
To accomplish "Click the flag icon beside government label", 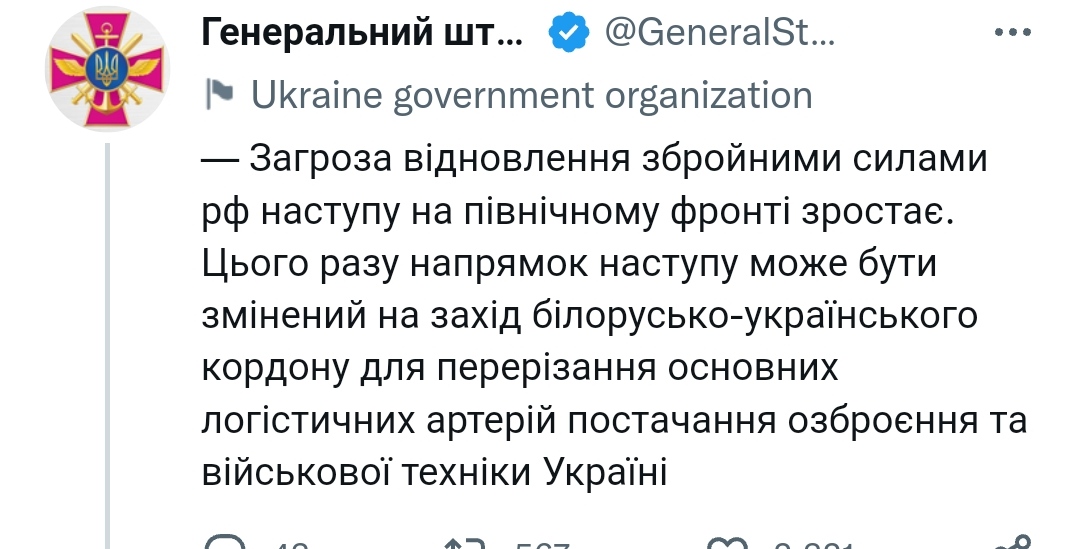I will pyautogui.click(x=219, y=94).
